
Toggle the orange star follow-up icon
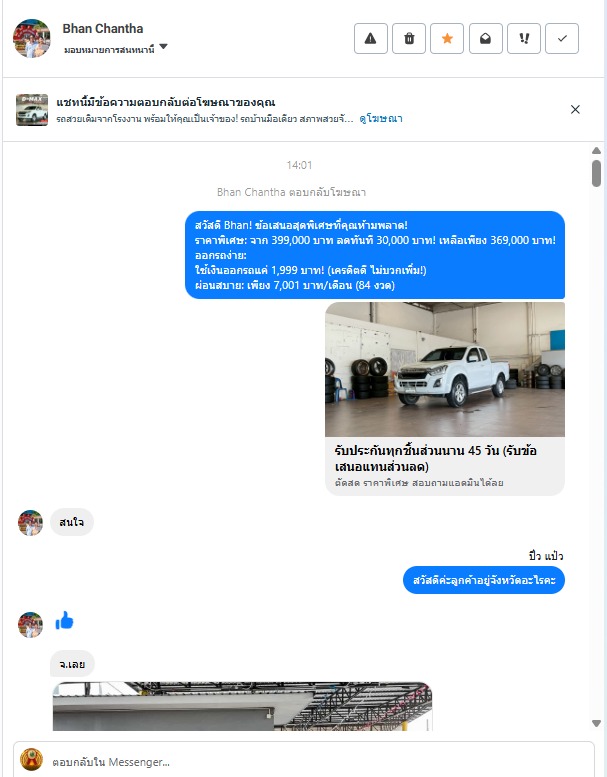(x=447, y=39)
